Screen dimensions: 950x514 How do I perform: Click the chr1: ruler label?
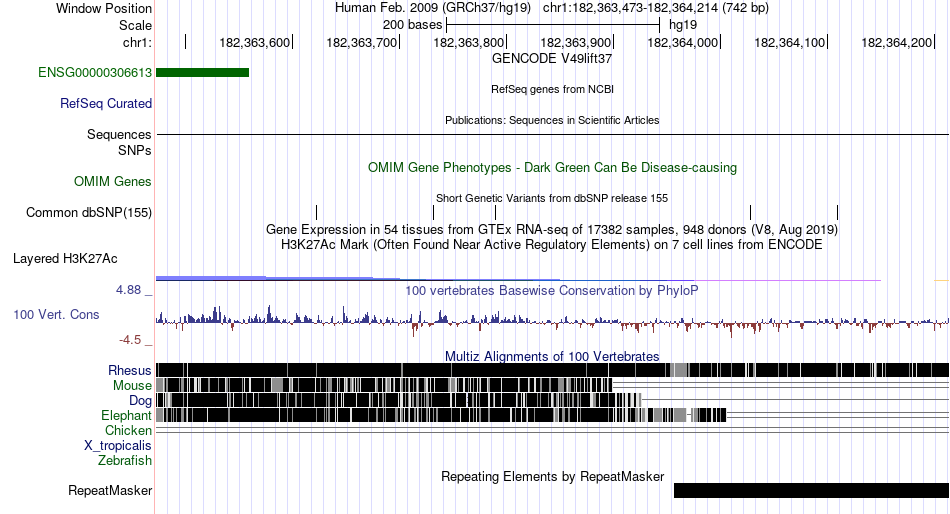pos(137,42)
